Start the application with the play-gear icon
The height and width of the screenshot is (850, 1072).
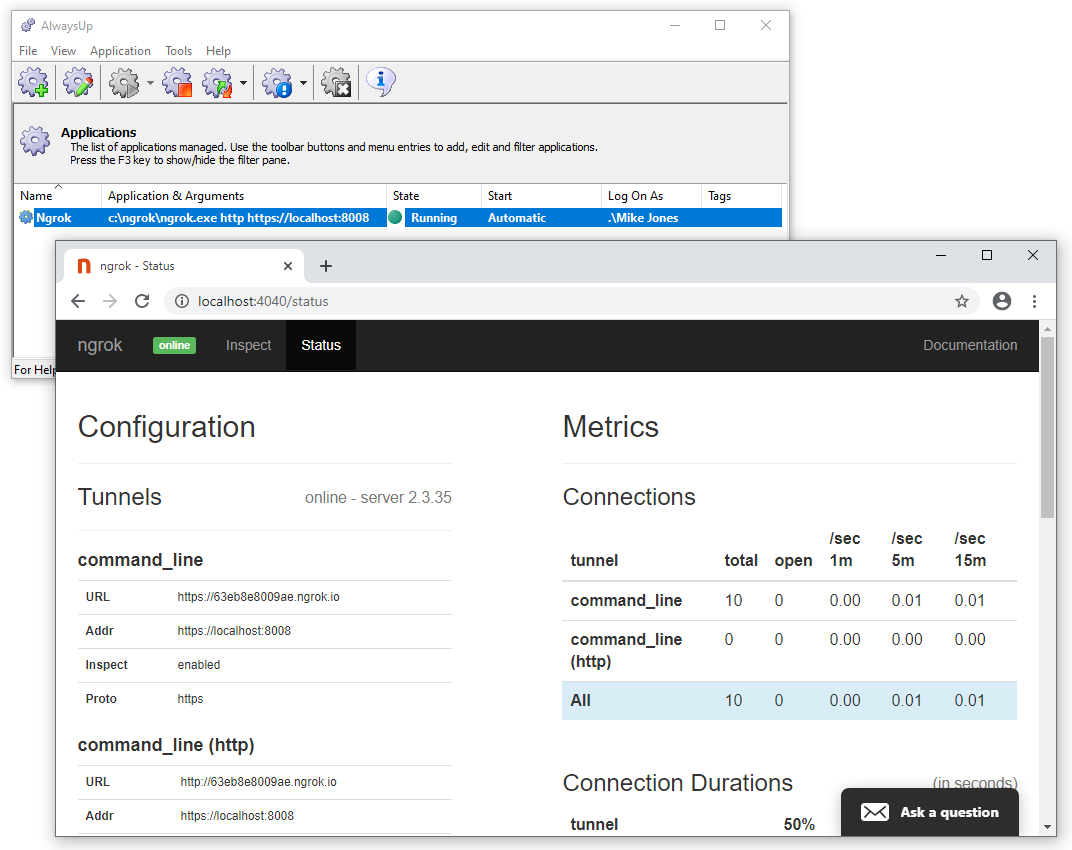[124, 82]
